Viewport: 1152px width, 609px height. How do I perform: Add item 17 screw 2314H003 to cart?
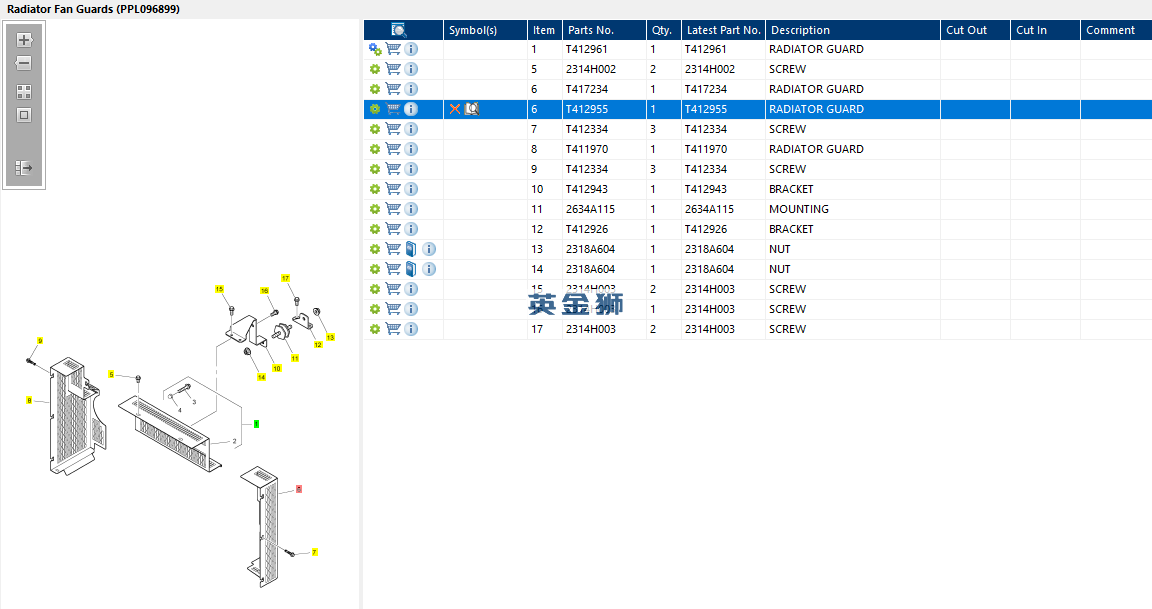pos(393,329)
